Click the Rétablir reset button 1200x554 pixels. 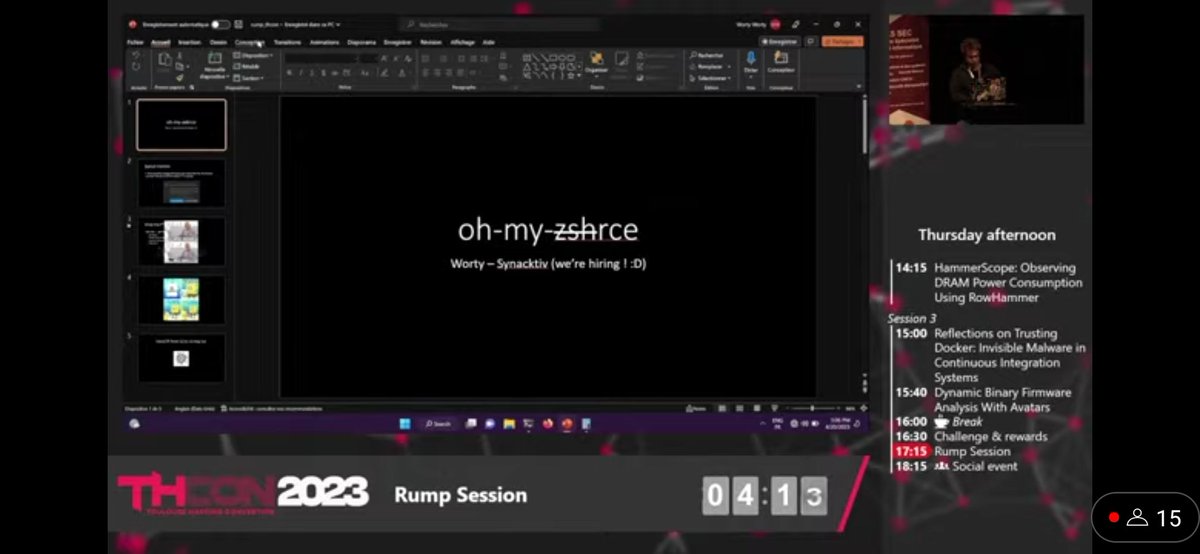247,66
